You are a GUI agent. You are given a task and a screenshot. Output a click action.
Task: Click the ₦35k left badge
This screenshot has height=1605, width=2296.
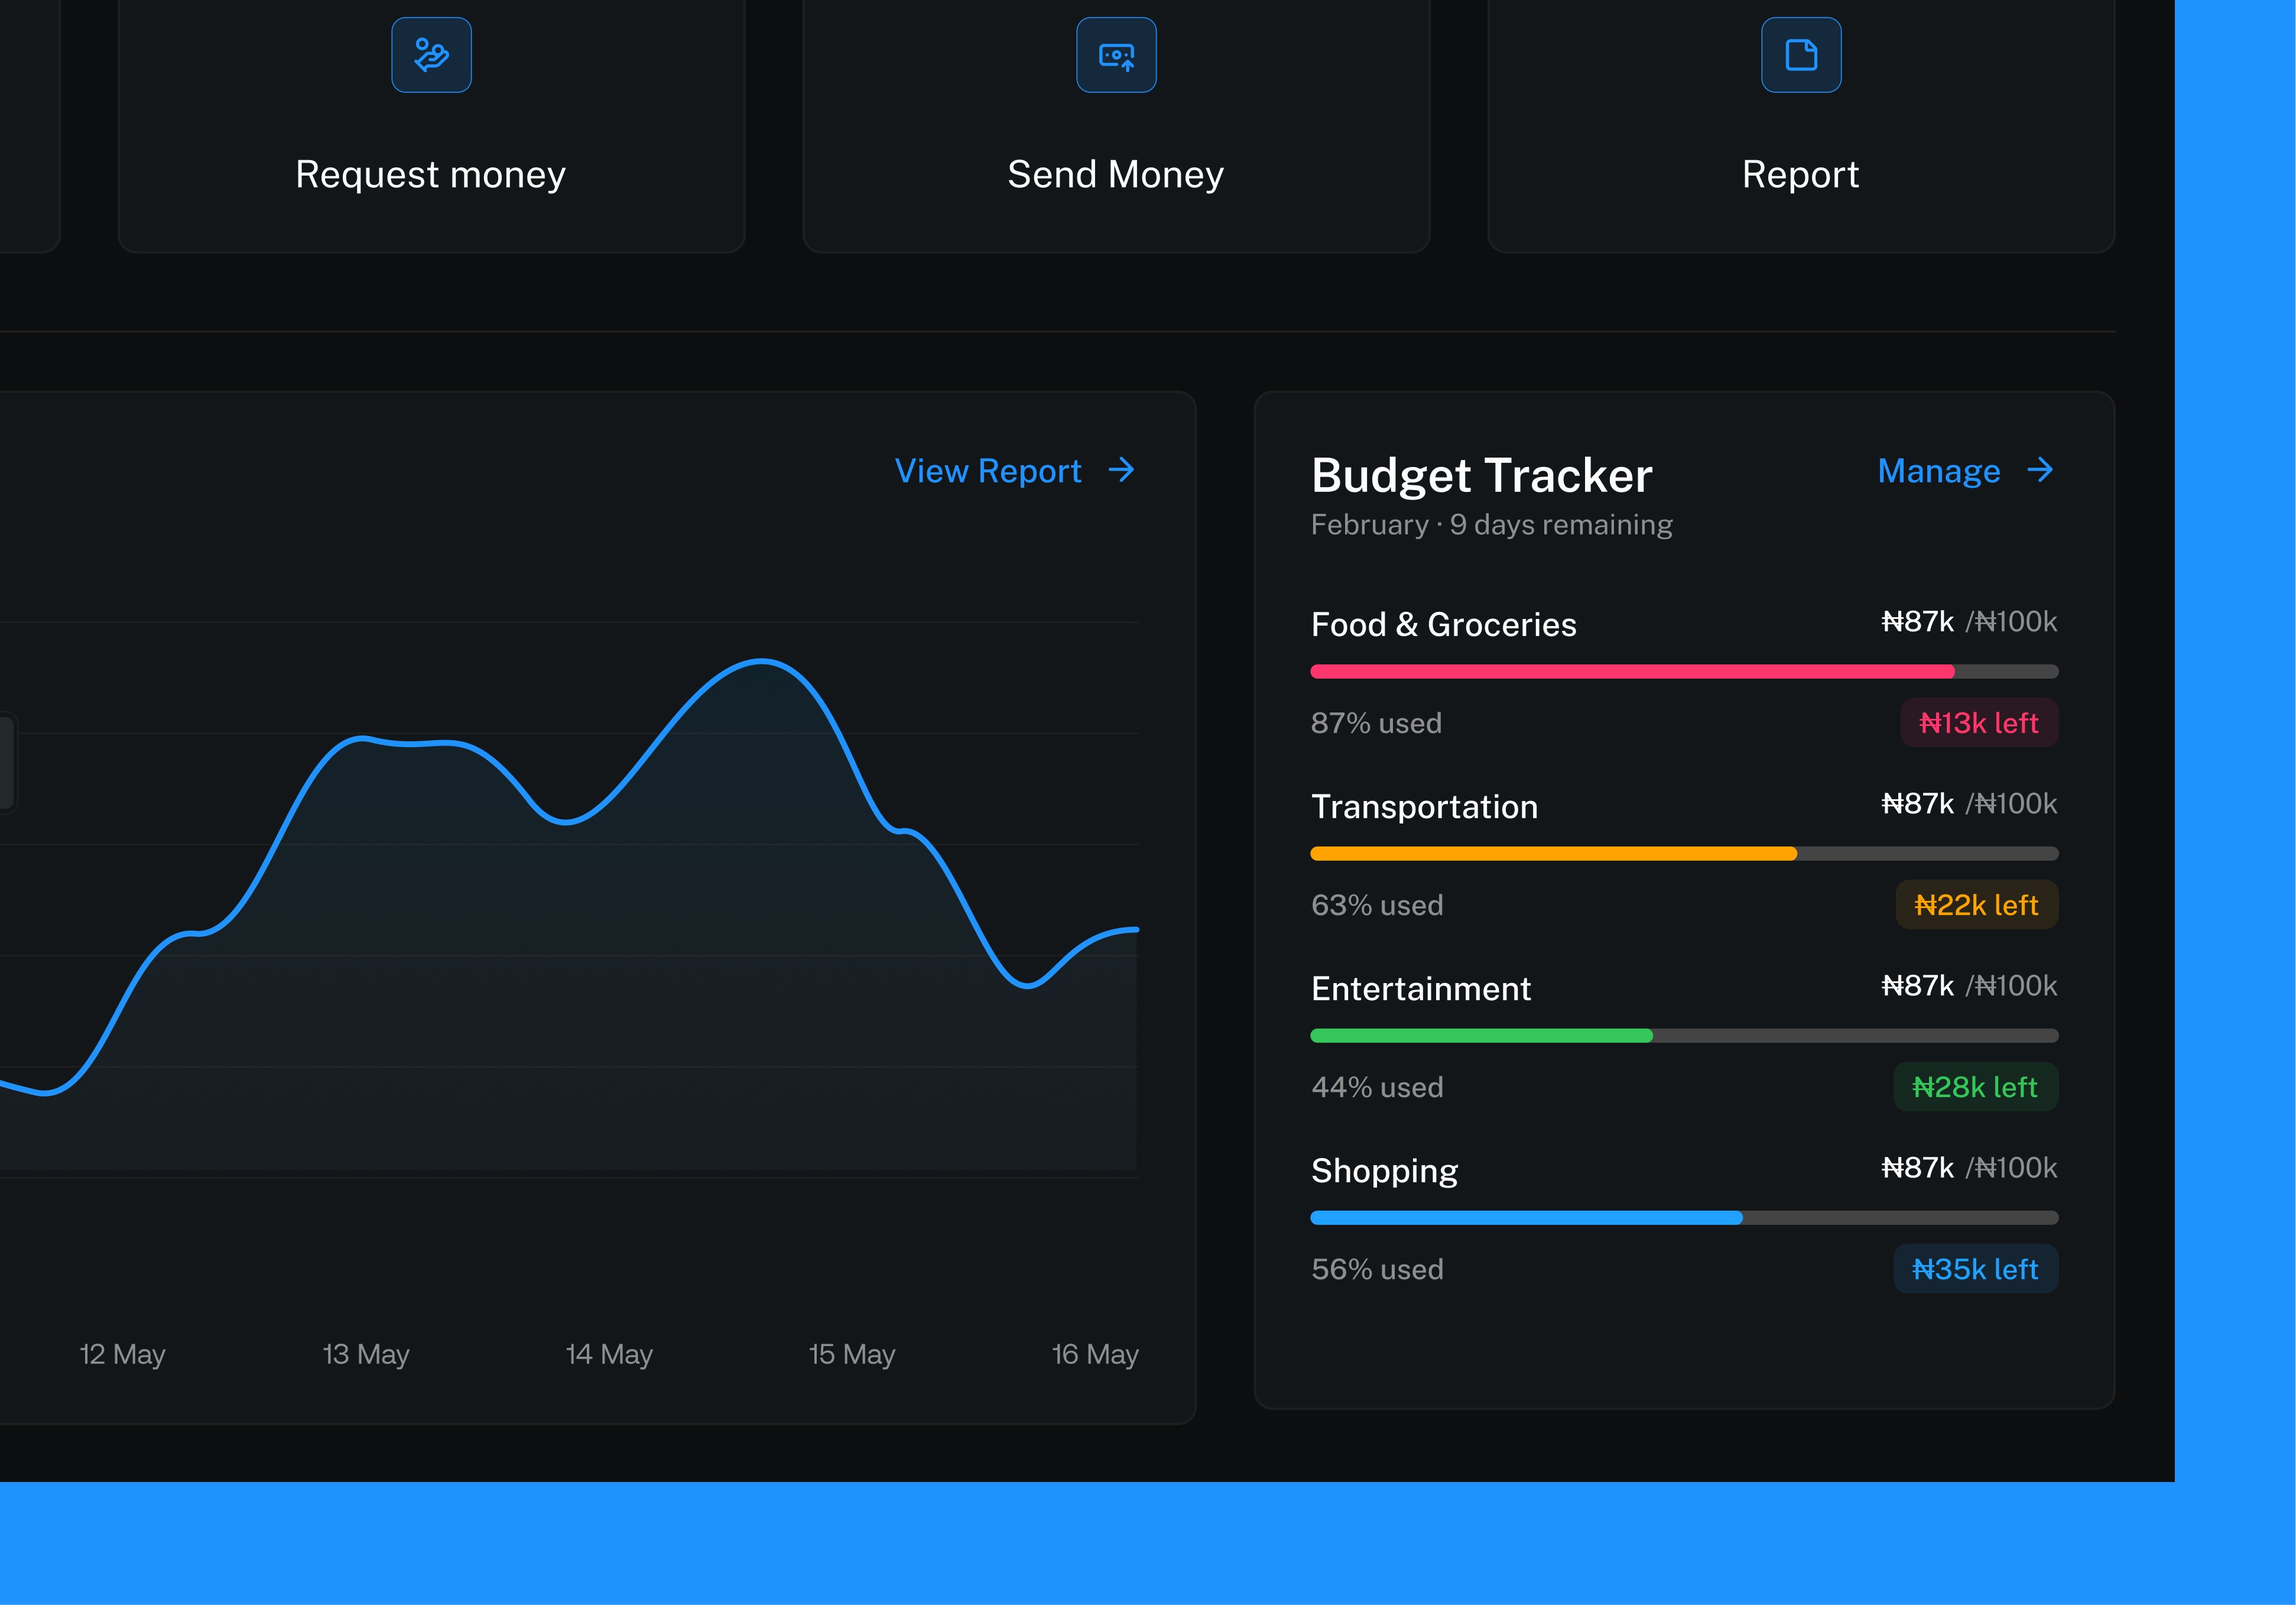1975,1269
